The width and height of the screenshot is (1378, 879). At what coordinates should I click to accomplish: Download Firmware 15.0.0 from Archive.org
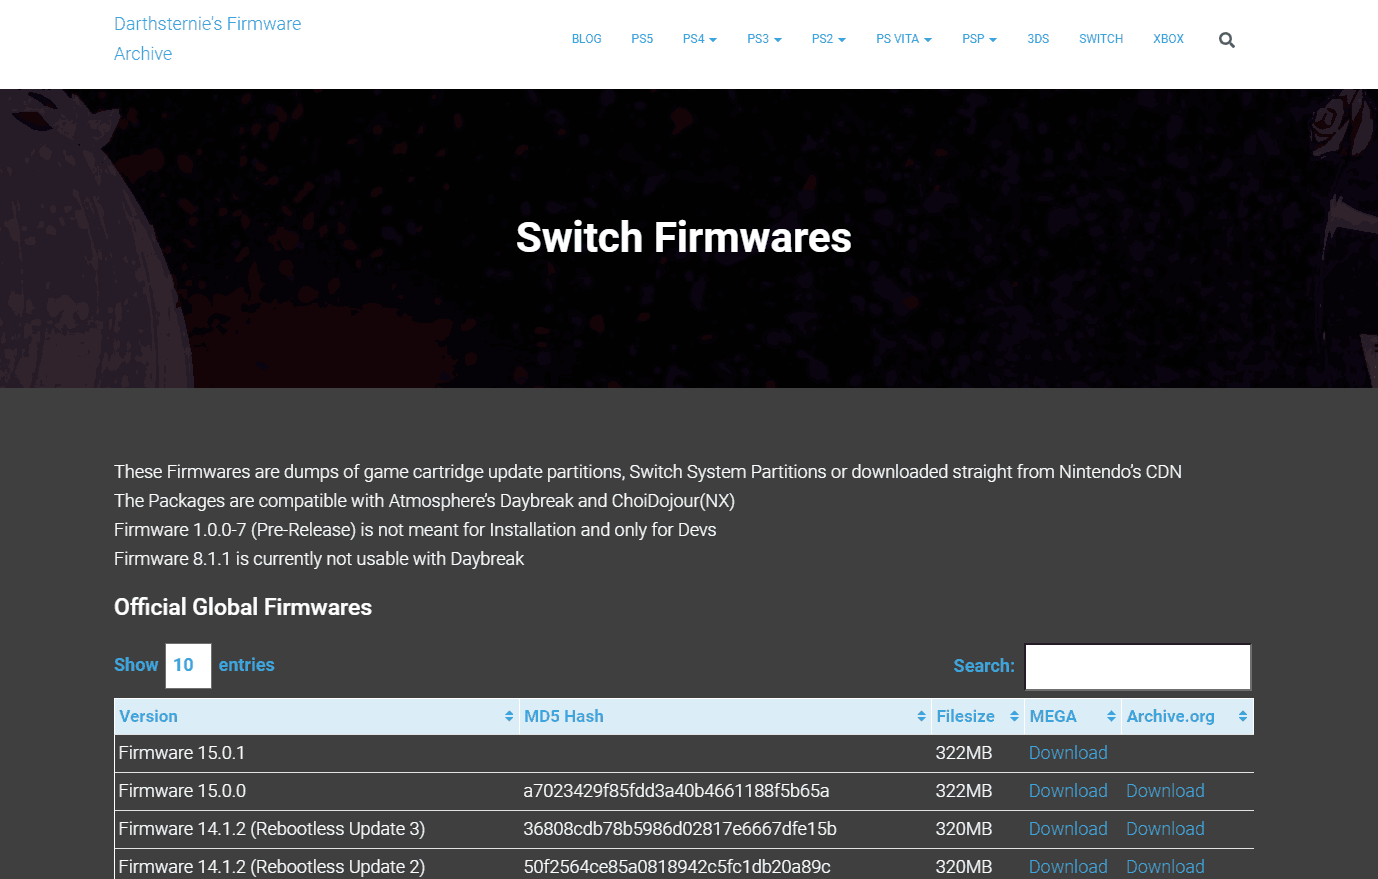1165,791
